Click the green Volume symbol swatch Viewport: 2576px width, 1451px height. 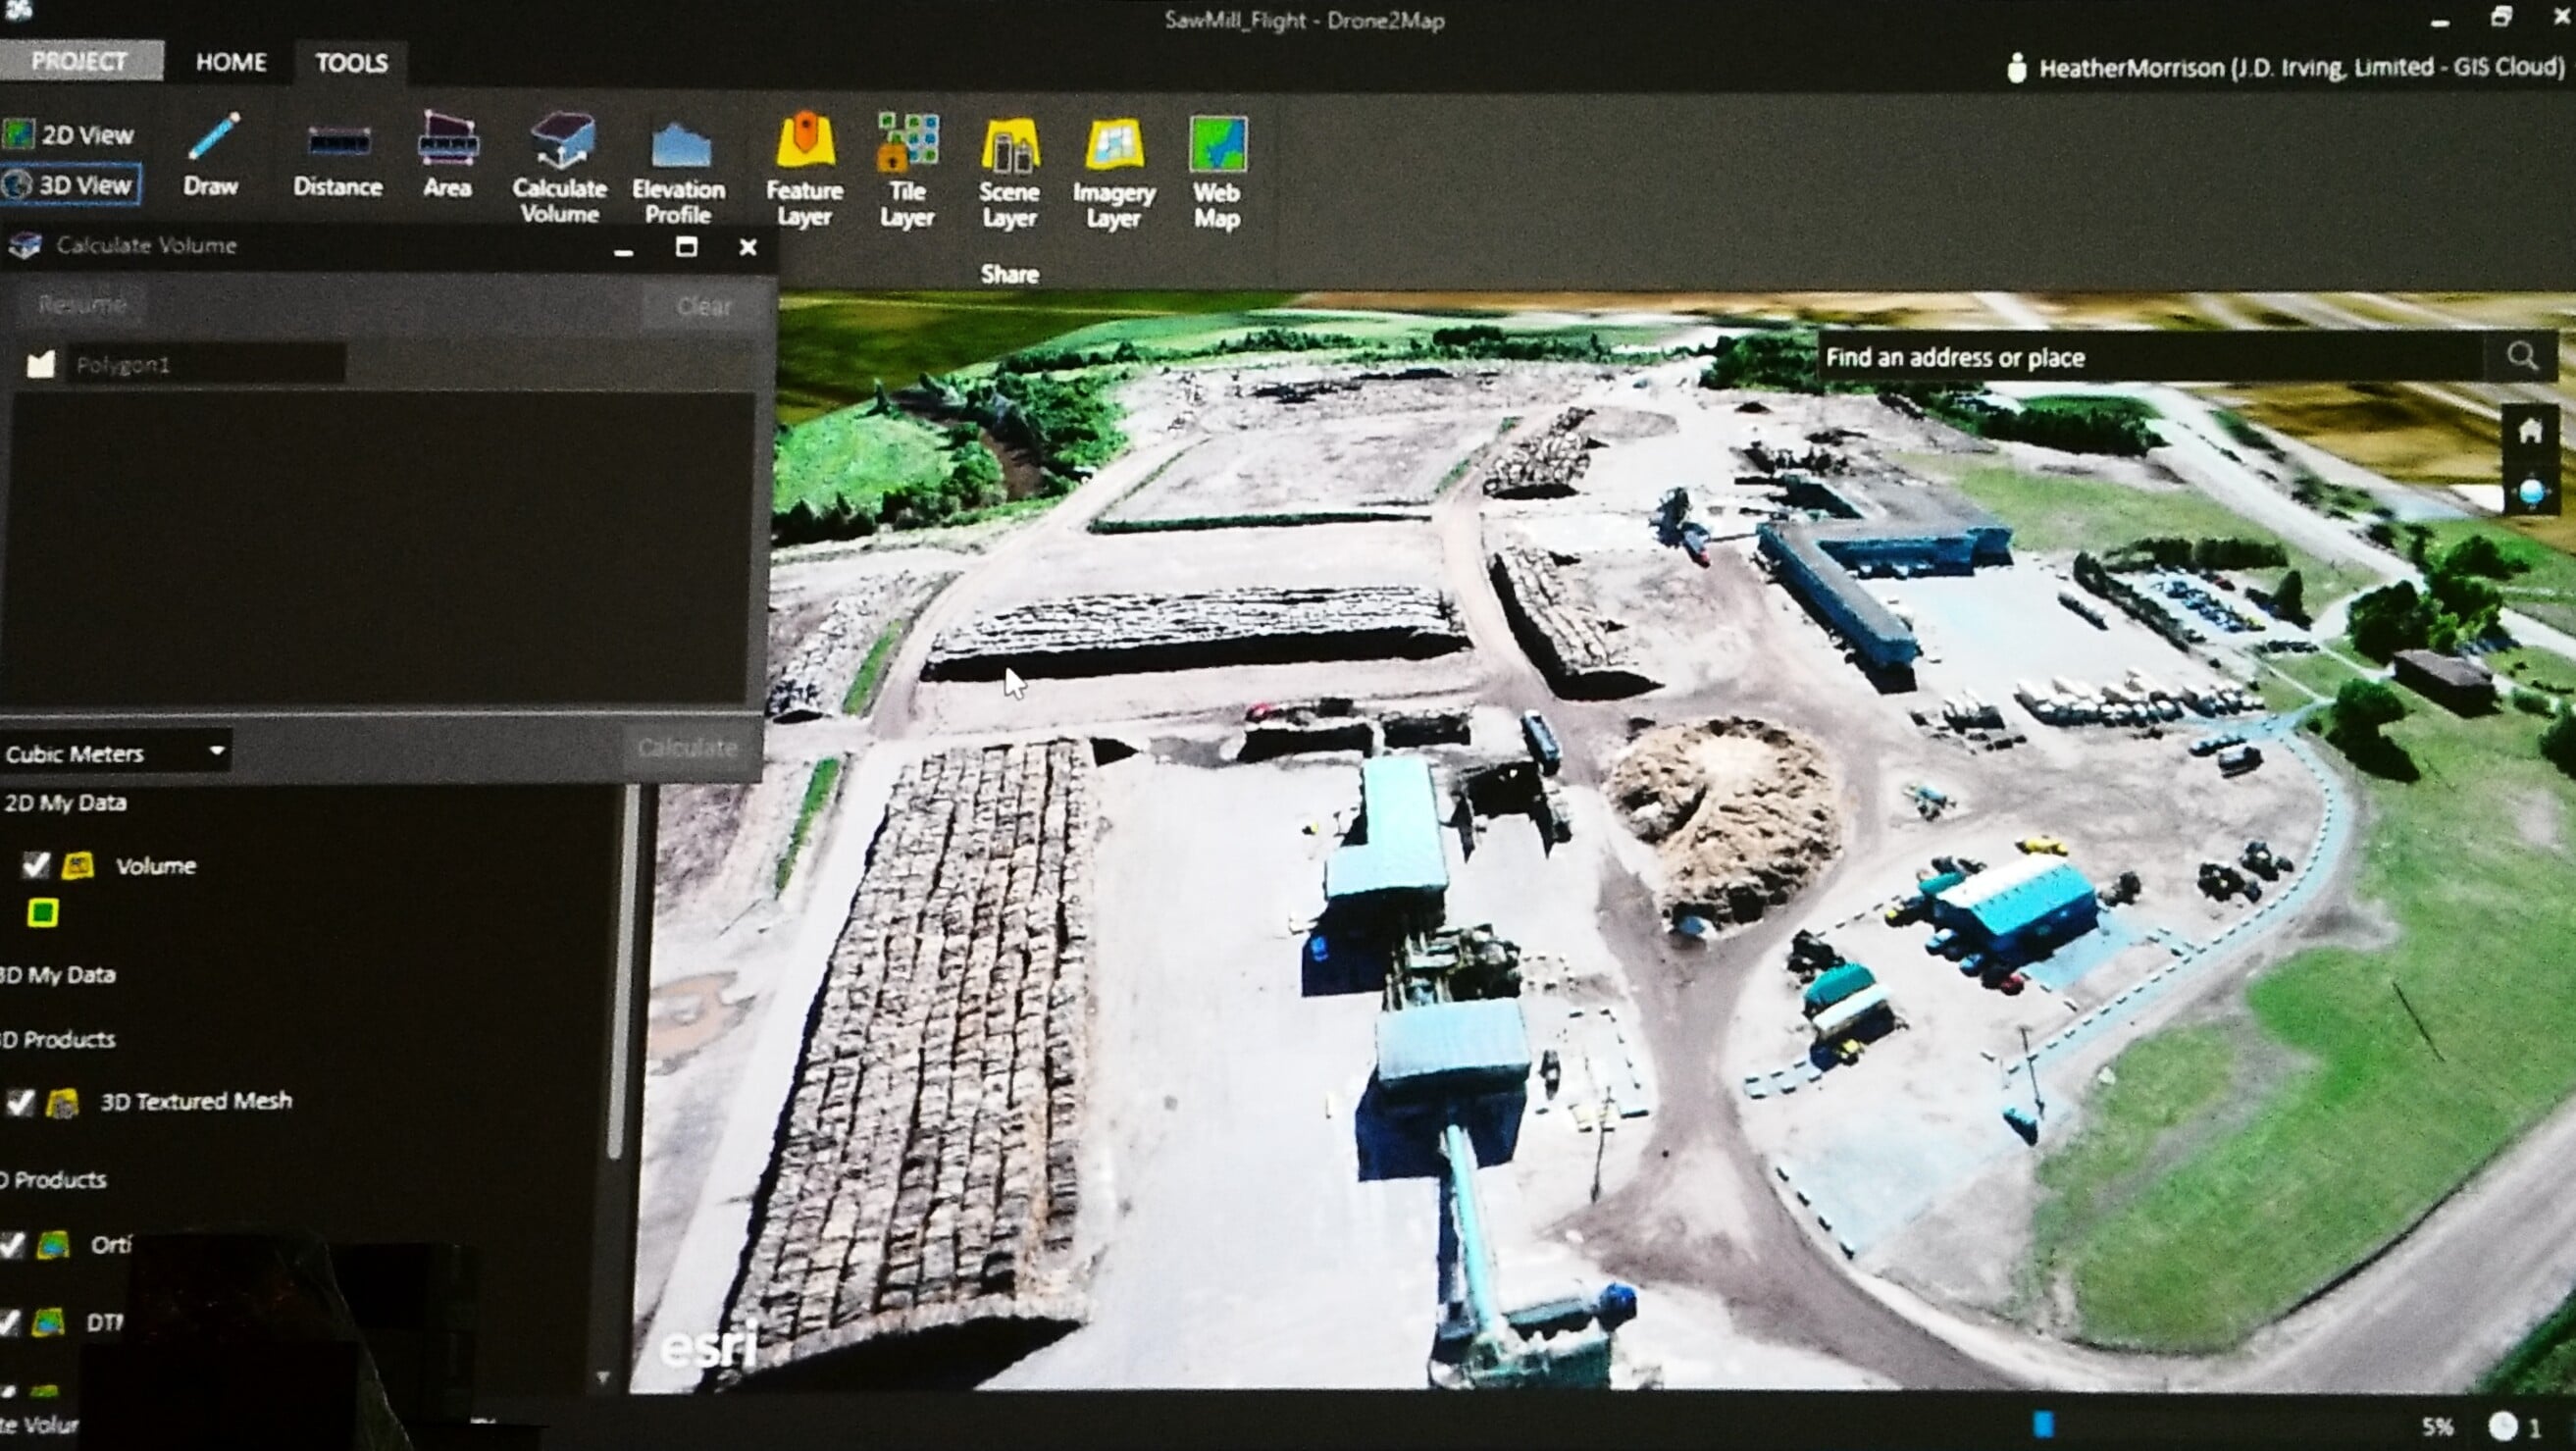click(x=42, y=912)
